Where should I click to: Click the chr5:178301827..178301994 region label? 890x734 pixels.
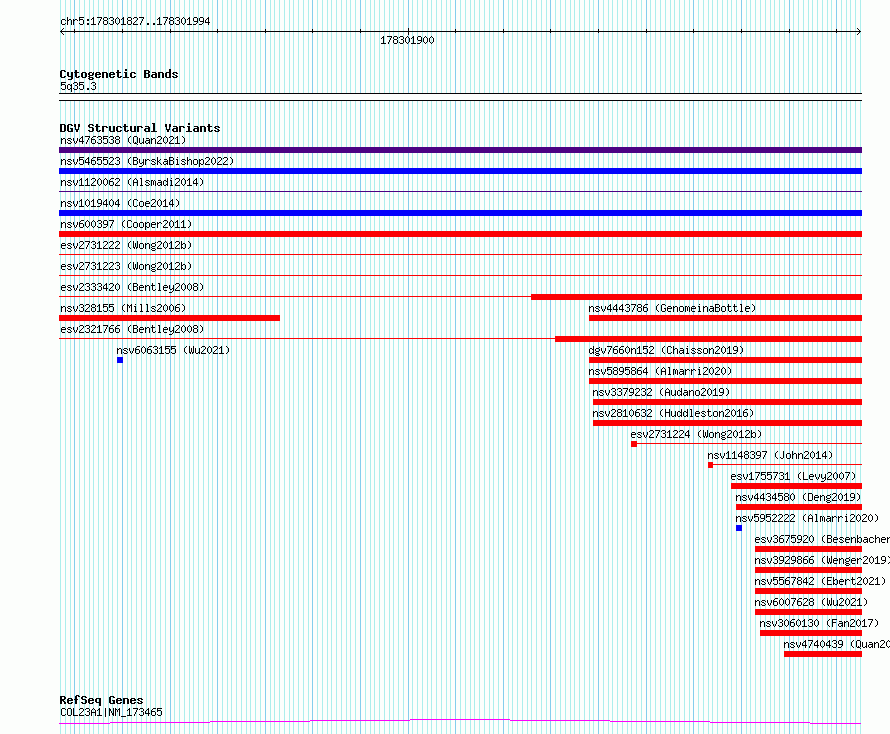135,21
